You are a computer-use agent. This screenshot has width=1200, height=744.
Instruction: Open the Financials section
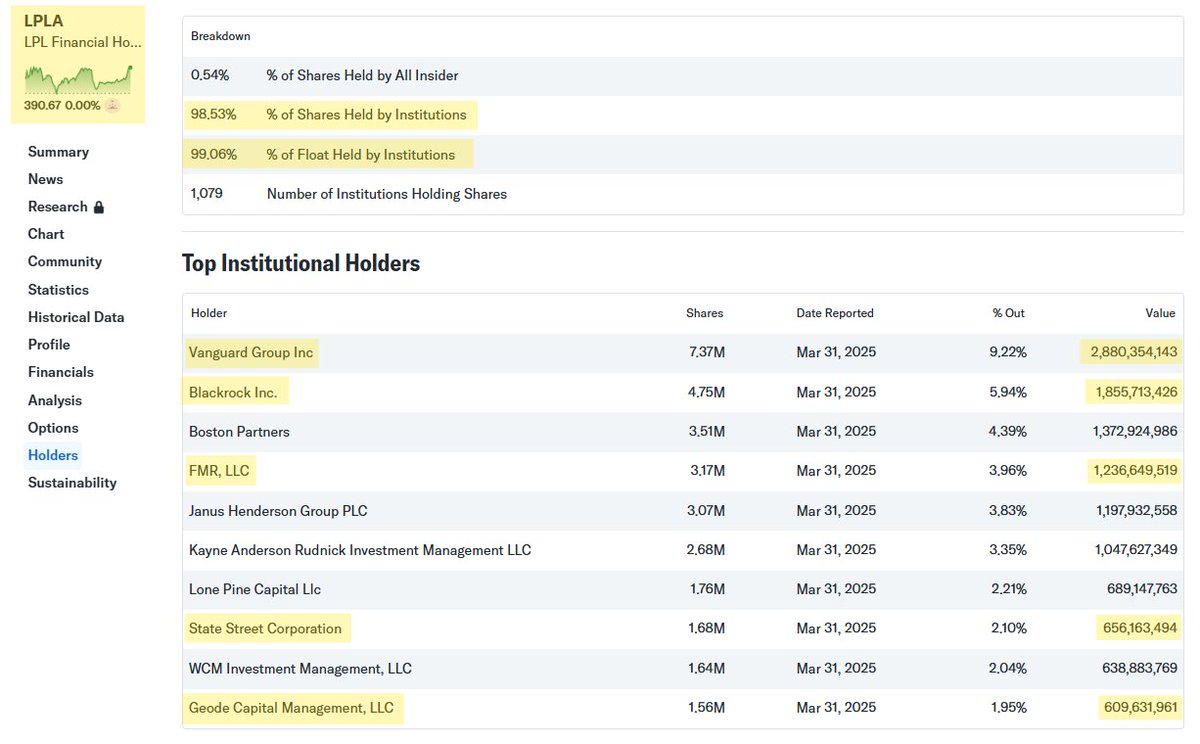[x=61, y=372]
